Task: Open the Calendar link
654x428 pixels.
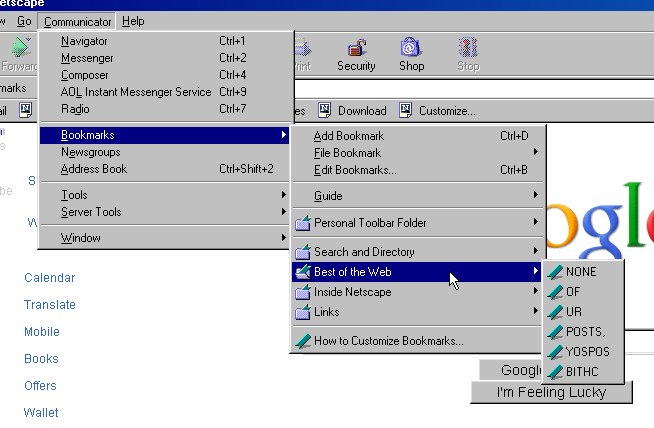Action: (x=50, y=278)
